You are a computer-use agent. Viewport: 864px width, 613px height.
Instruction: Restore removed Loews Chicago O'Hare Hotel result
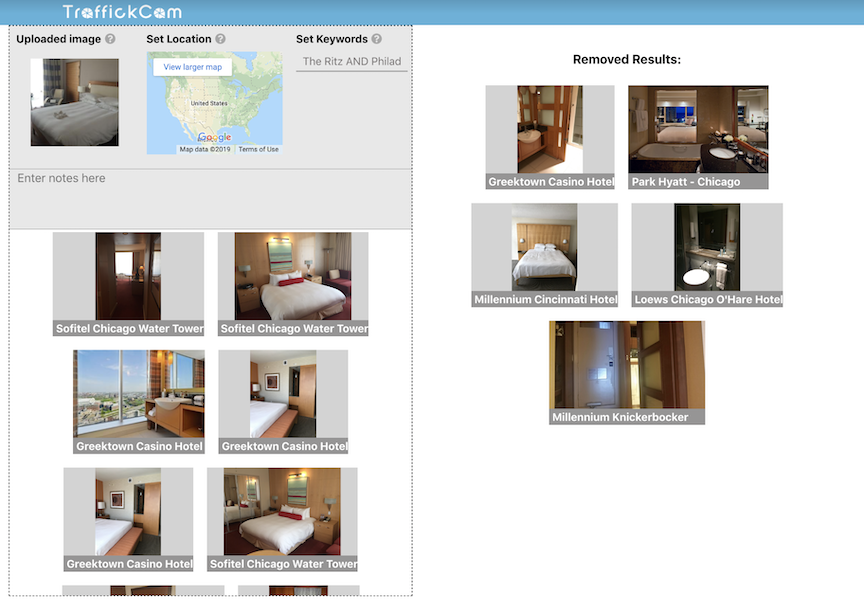pyautogui.click(x=707, y=255)
